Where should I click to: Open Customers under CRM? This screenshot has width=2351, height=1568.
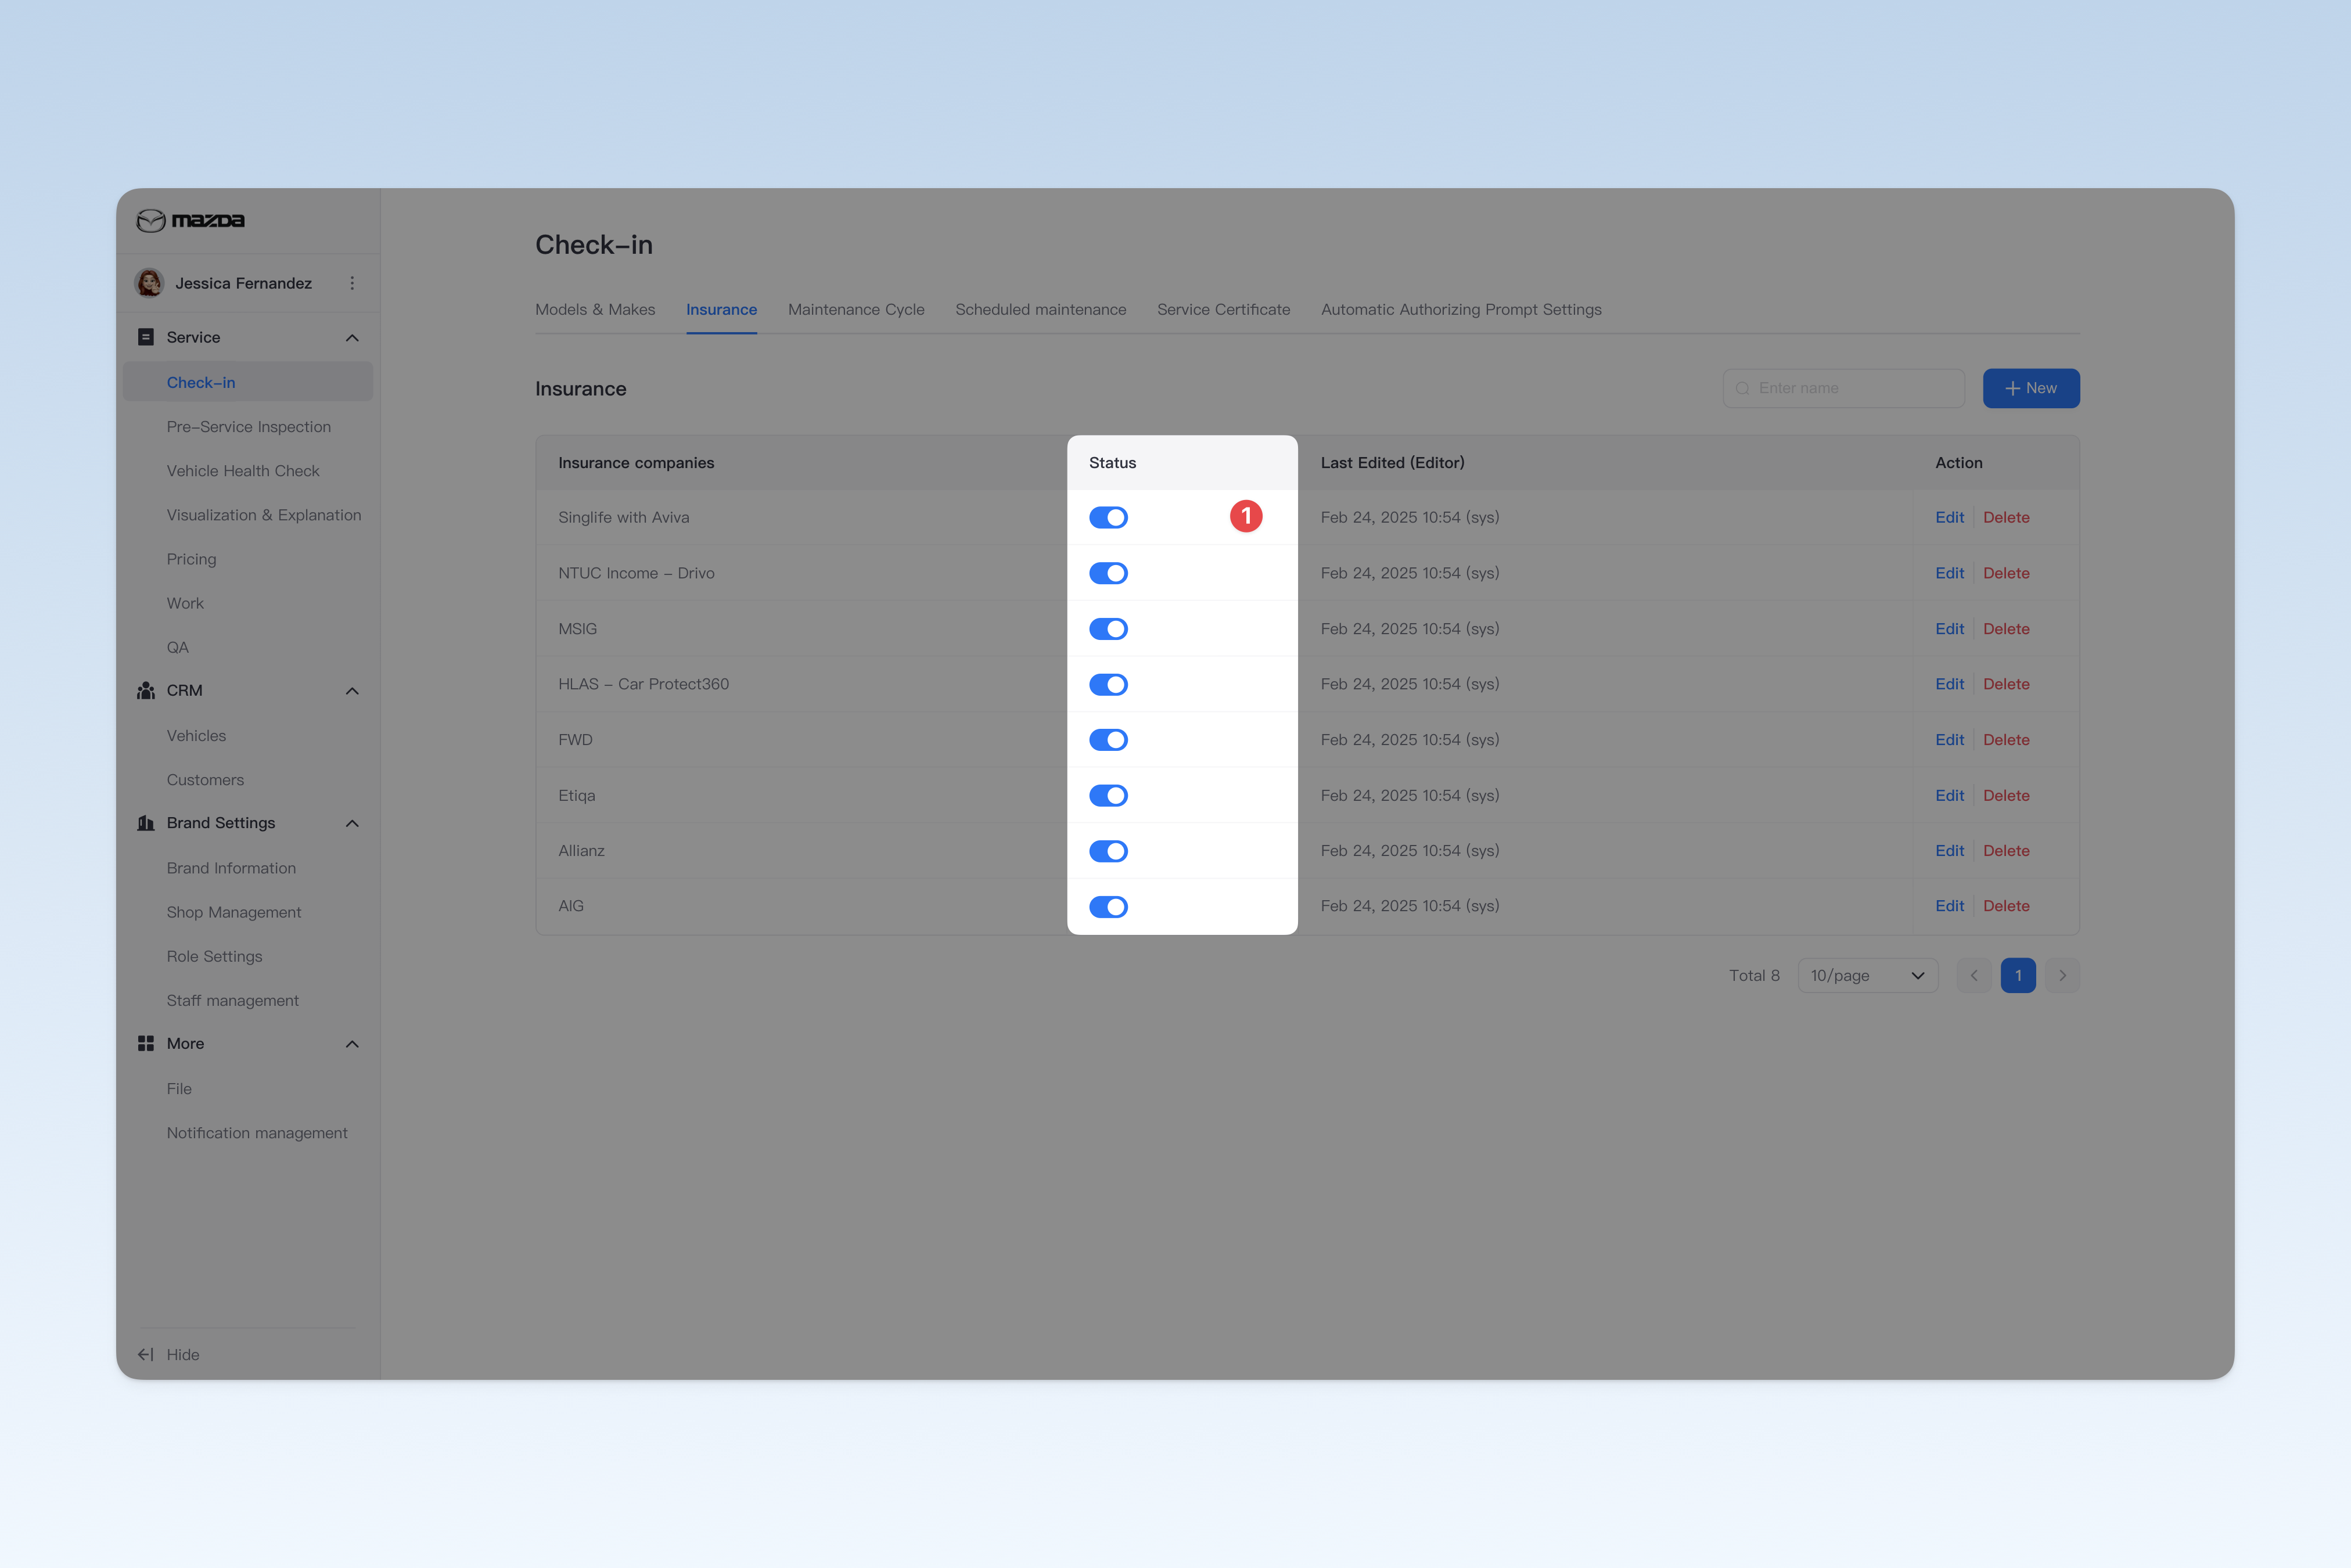point(205,780)
